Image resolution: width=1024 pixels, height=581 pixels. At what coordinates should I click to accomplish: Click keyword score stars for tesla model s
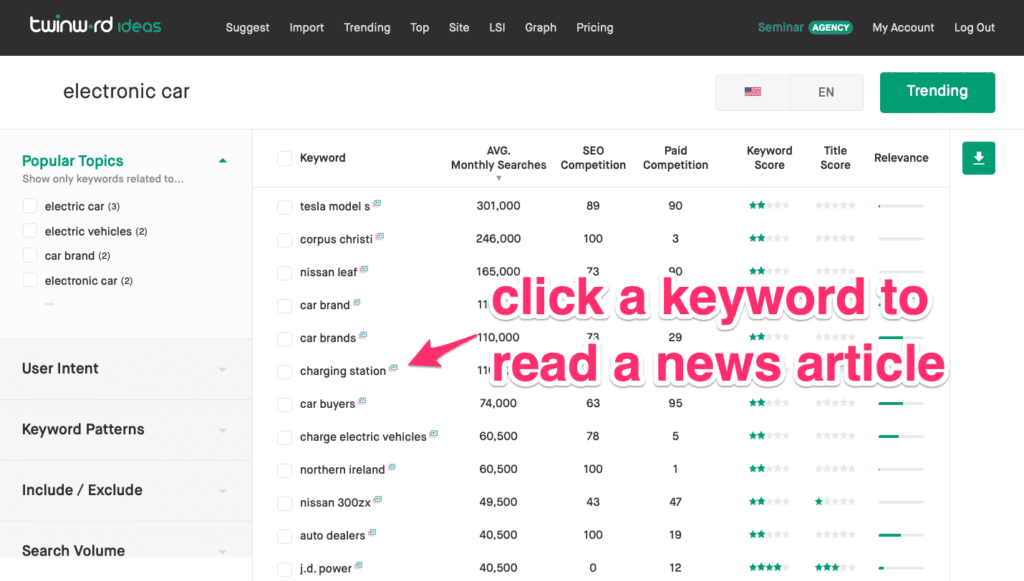(x=769, y=206)
